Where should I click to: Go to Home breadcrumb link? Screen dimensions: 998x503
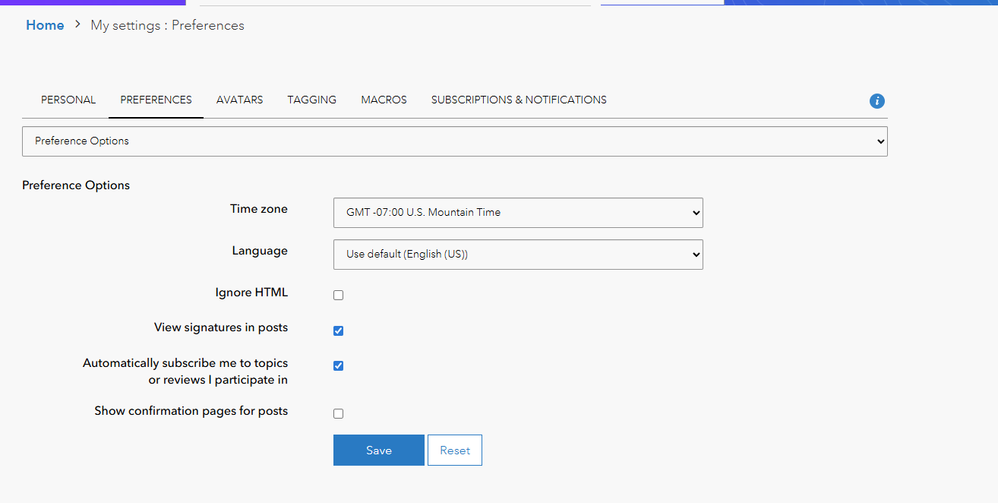(45, 25)
